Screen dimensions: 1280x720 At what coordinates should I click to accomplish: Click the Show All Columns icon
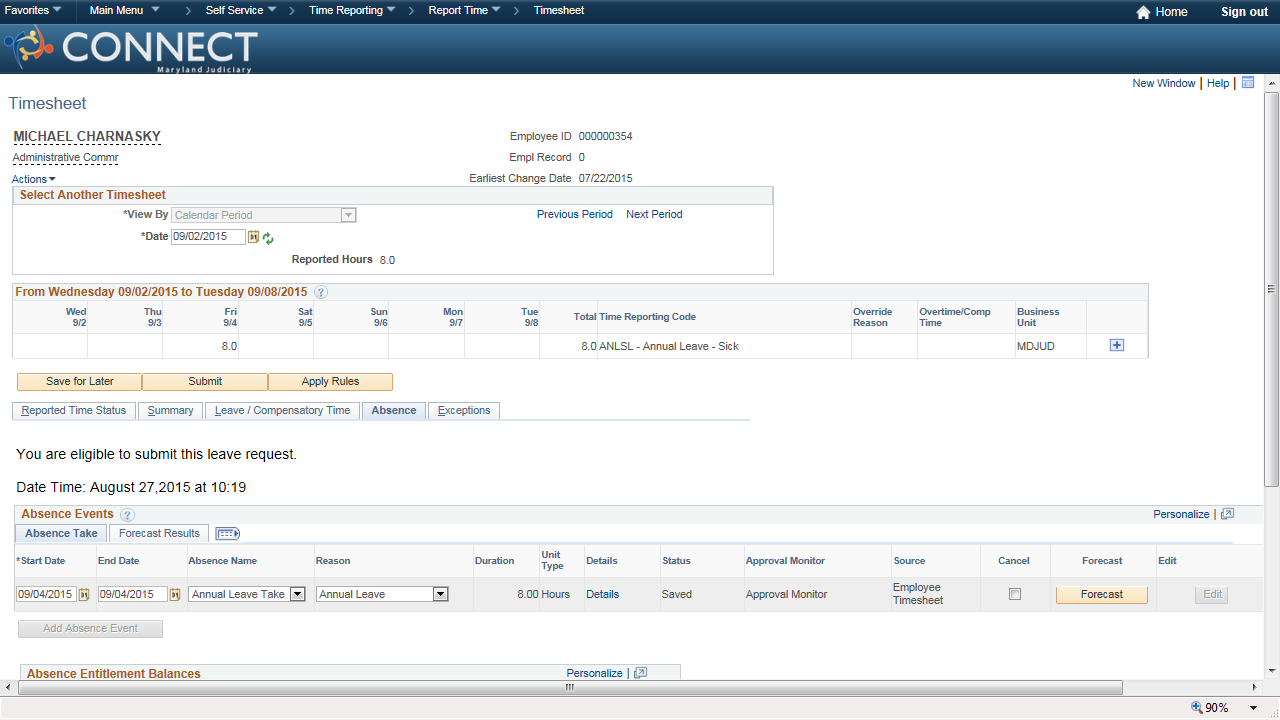point(227,534)
